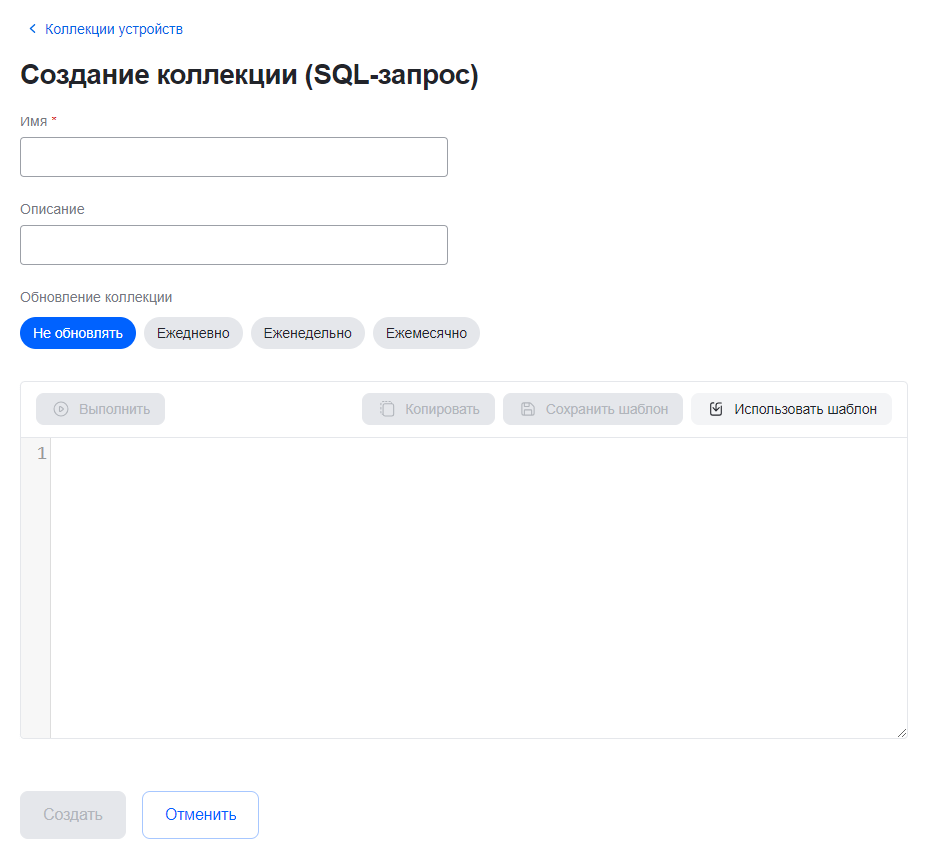This screenshot has width=940, height=848.
Task: Set collection update to Ежемесячно
Action: (x=426, y=333)
